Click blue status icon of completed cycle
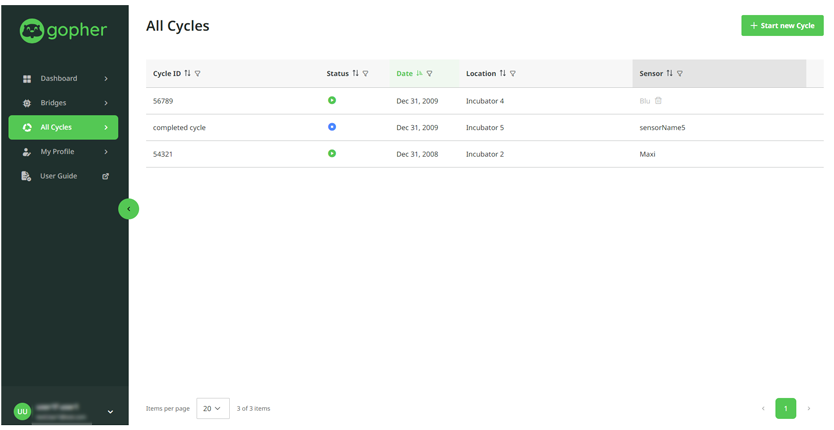The height and width of the screenshot is (430, 834). coord(332,127)
